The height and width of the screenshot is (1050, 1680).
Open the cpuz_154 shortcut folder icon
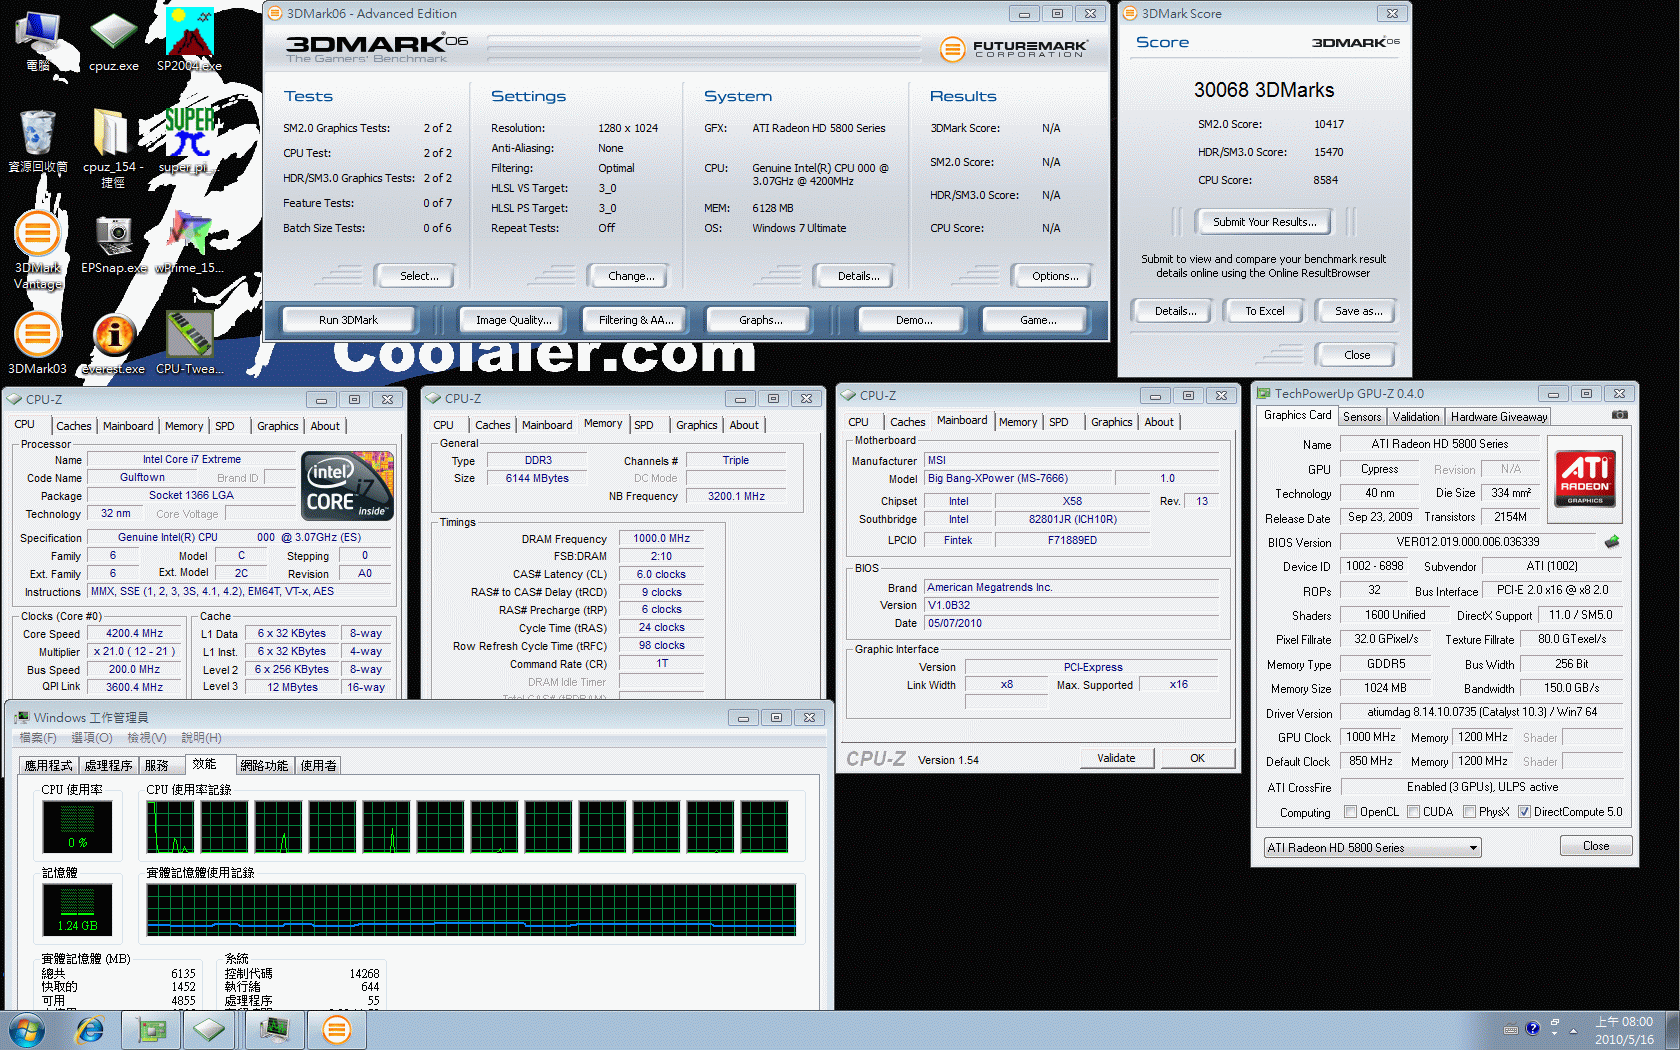113,147
